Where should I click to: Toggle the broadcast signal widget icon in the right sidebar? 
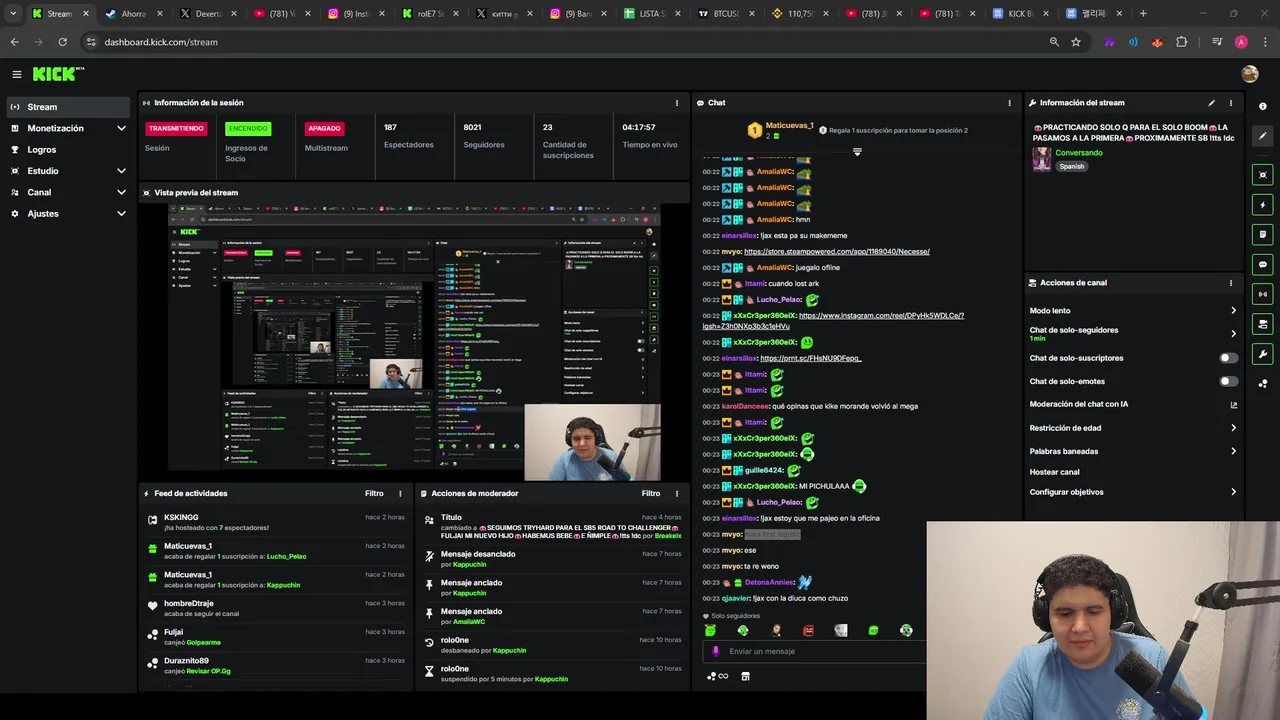point(1262,294)
